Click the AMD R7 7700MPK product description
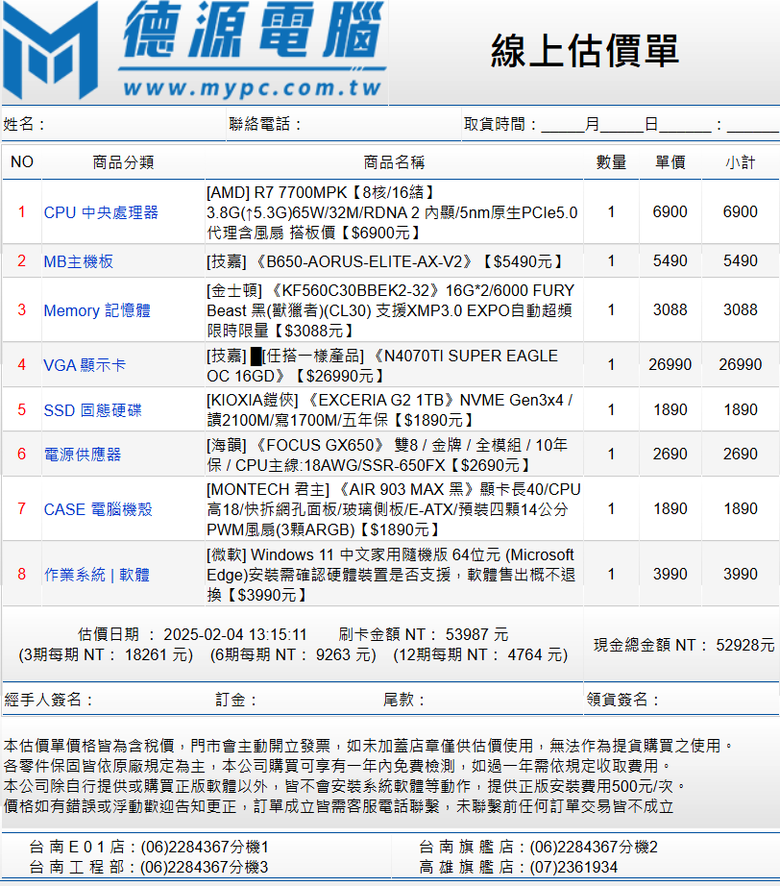 click(392, 212)
